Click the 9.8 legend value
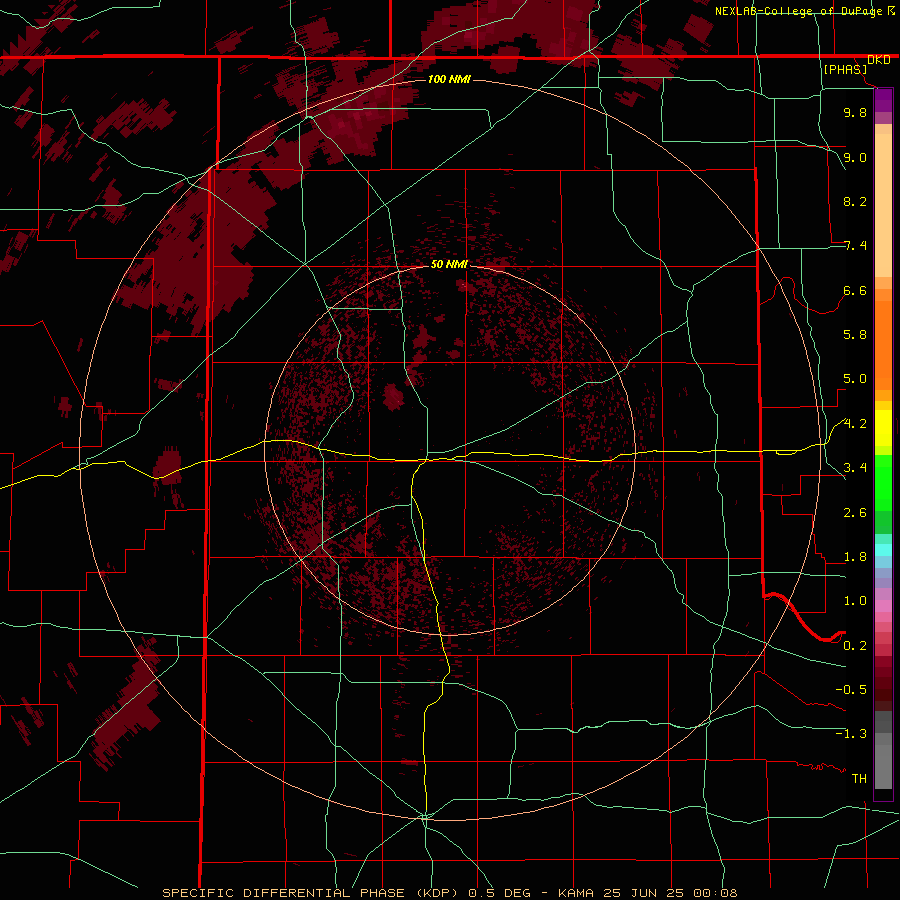 pos(855,112)
